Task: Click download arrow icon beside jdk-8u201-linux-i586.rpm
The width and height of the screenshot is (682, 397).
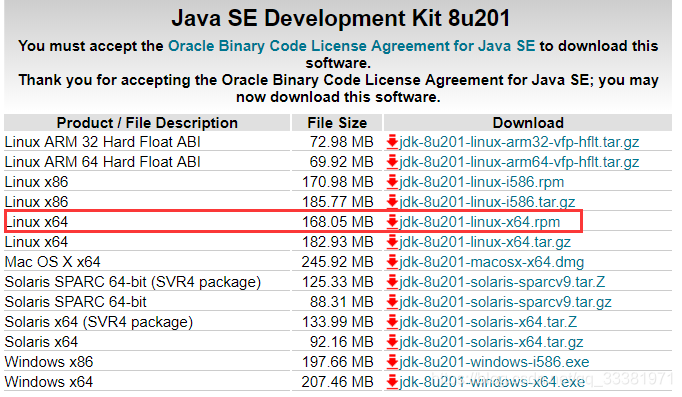Action: (x=392, y=182)
